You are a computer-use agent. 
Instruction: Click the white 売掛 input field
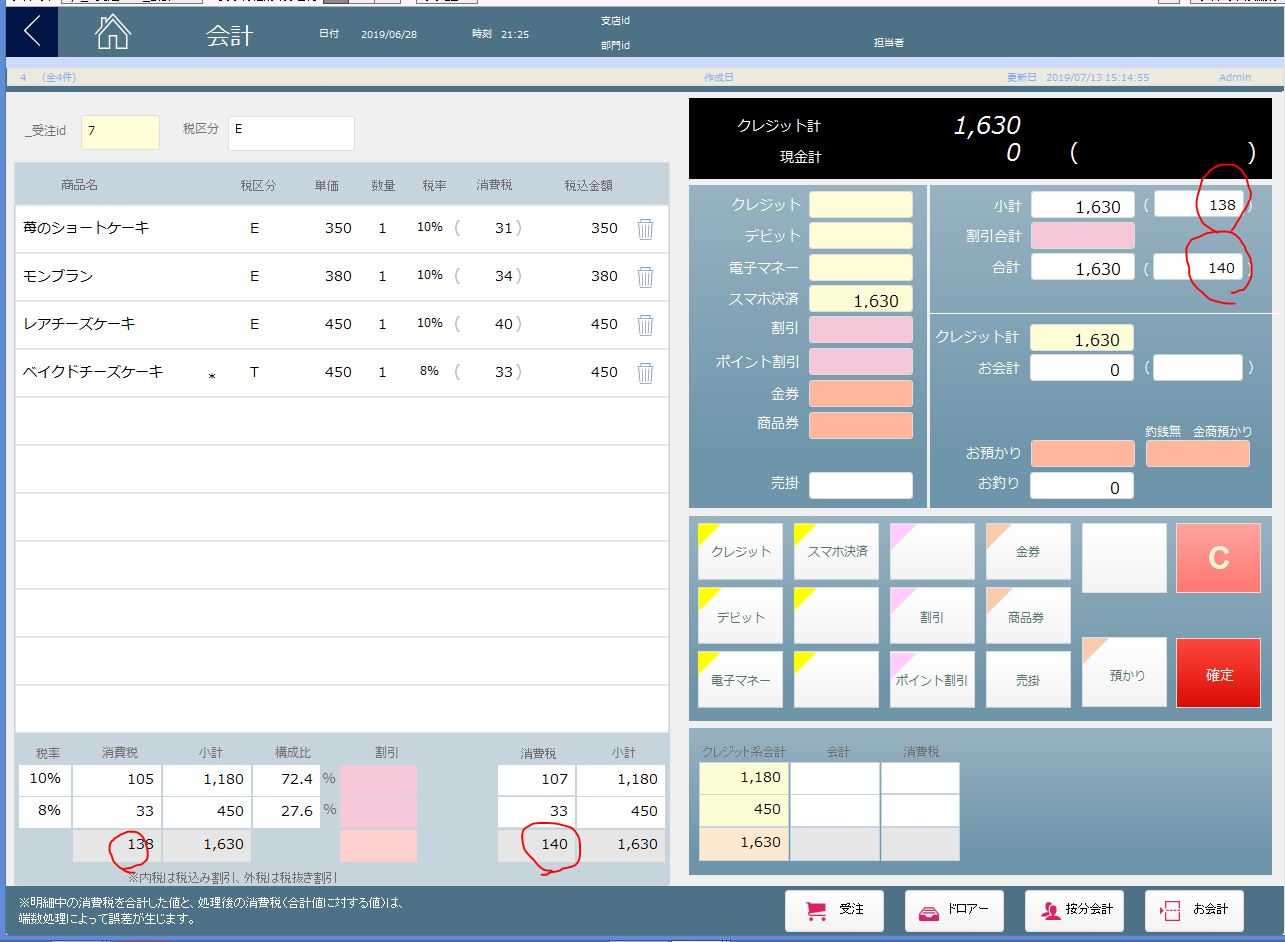pos(861,485)
